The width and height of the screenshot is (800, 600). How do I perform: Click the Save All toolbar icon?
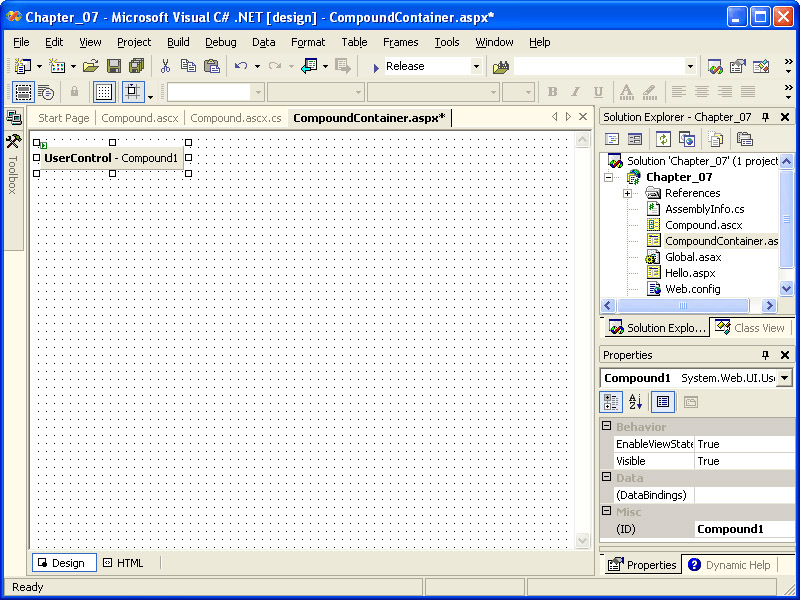[136, 66]
